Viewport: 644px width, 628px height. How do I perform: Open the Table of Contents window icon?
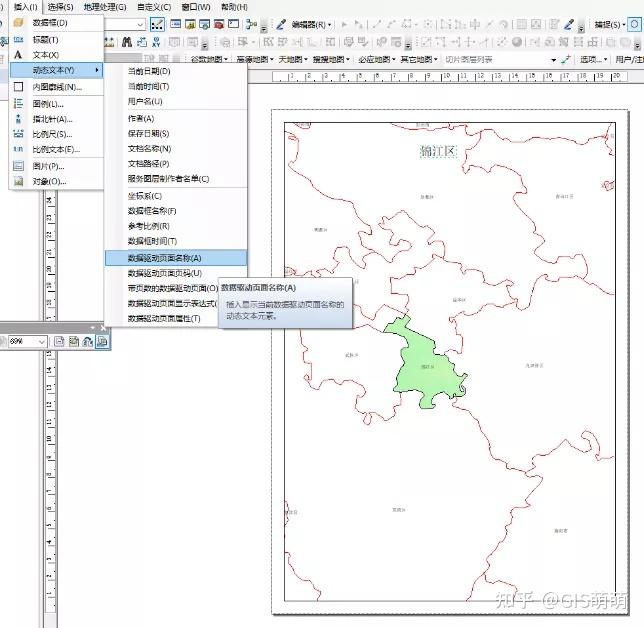(x=176, y=24)
